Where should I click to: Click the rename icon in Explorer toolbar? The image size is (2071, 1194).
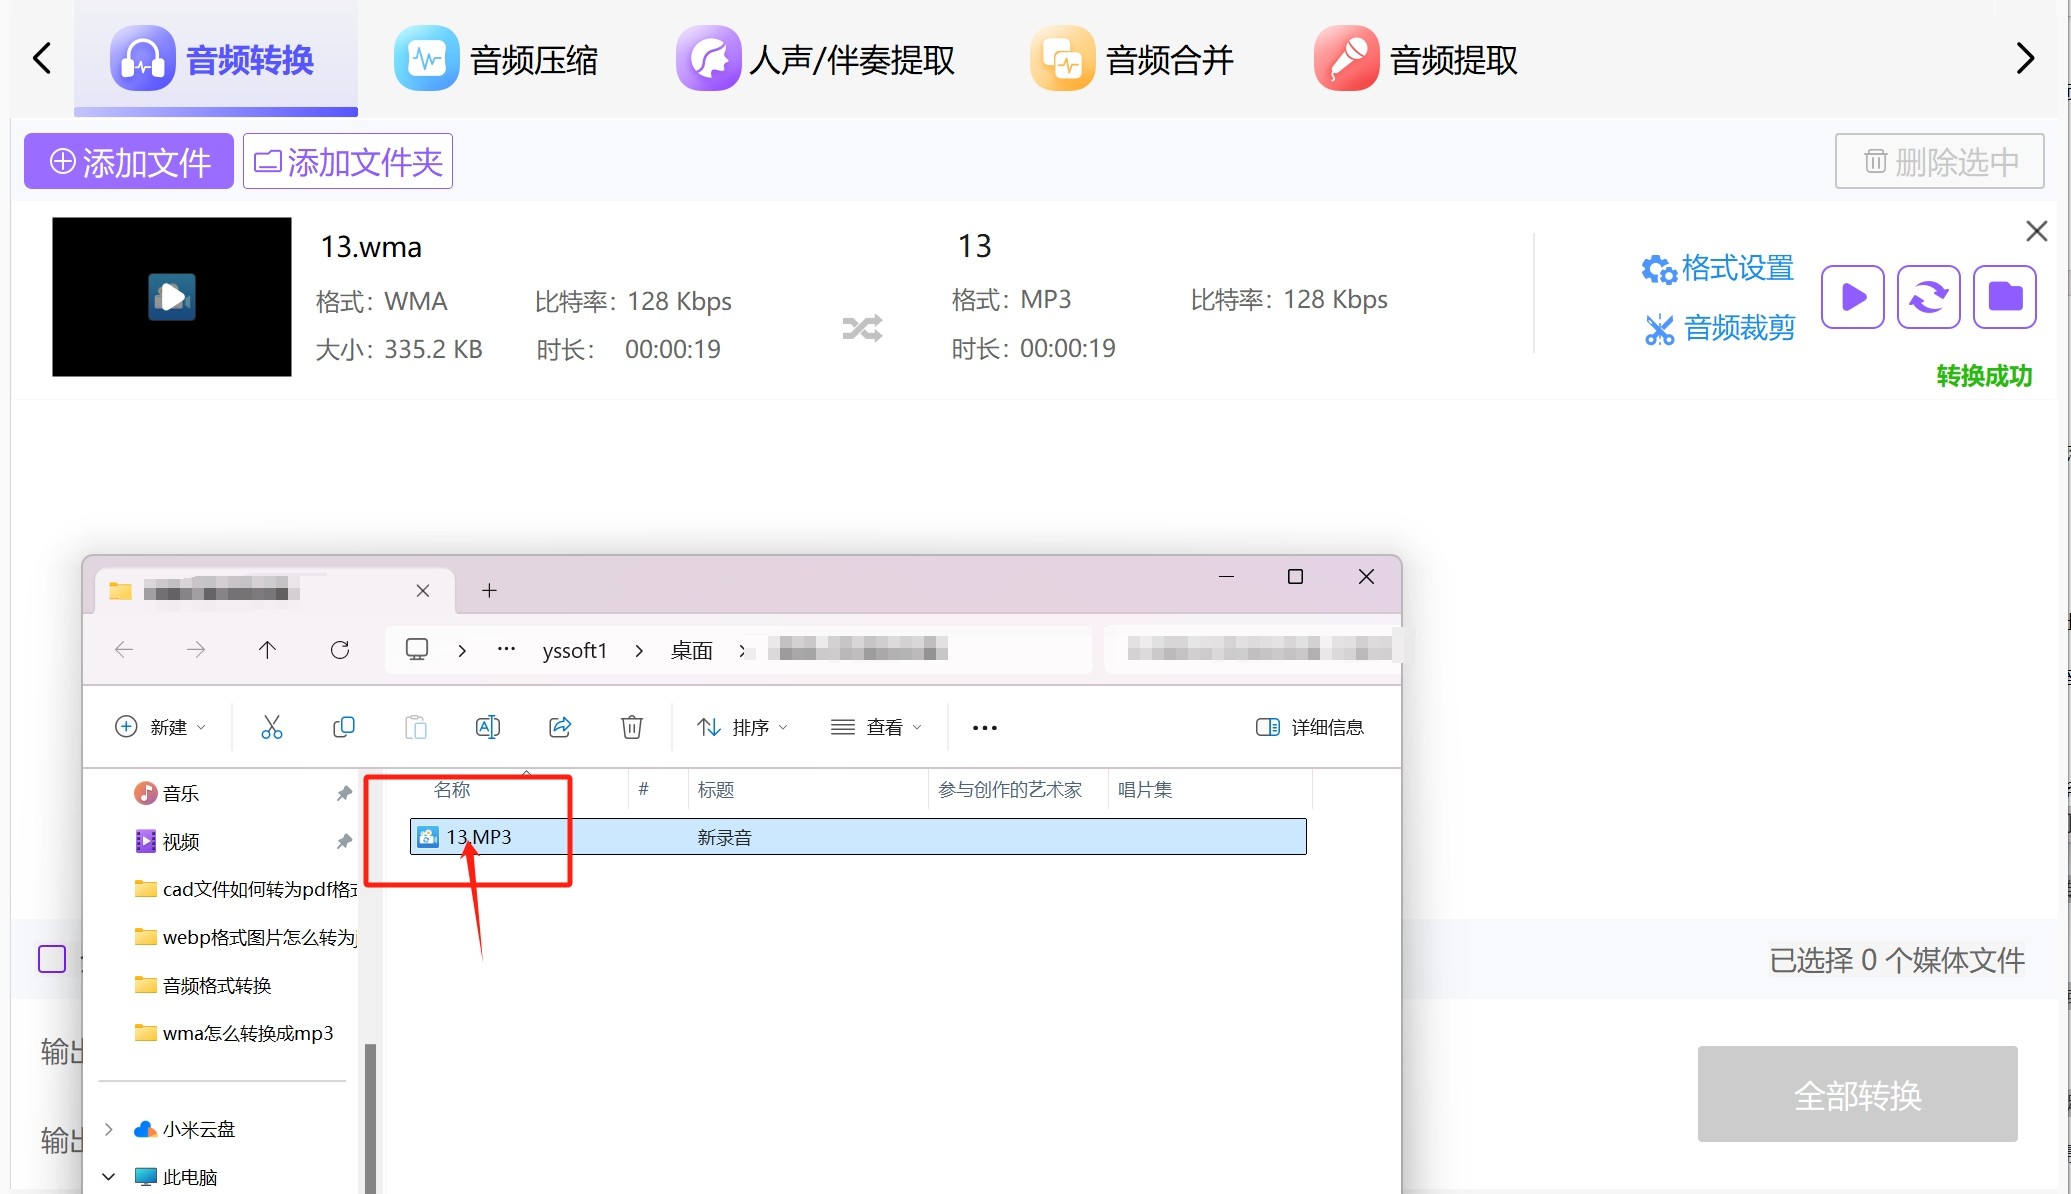pos(487,727)
